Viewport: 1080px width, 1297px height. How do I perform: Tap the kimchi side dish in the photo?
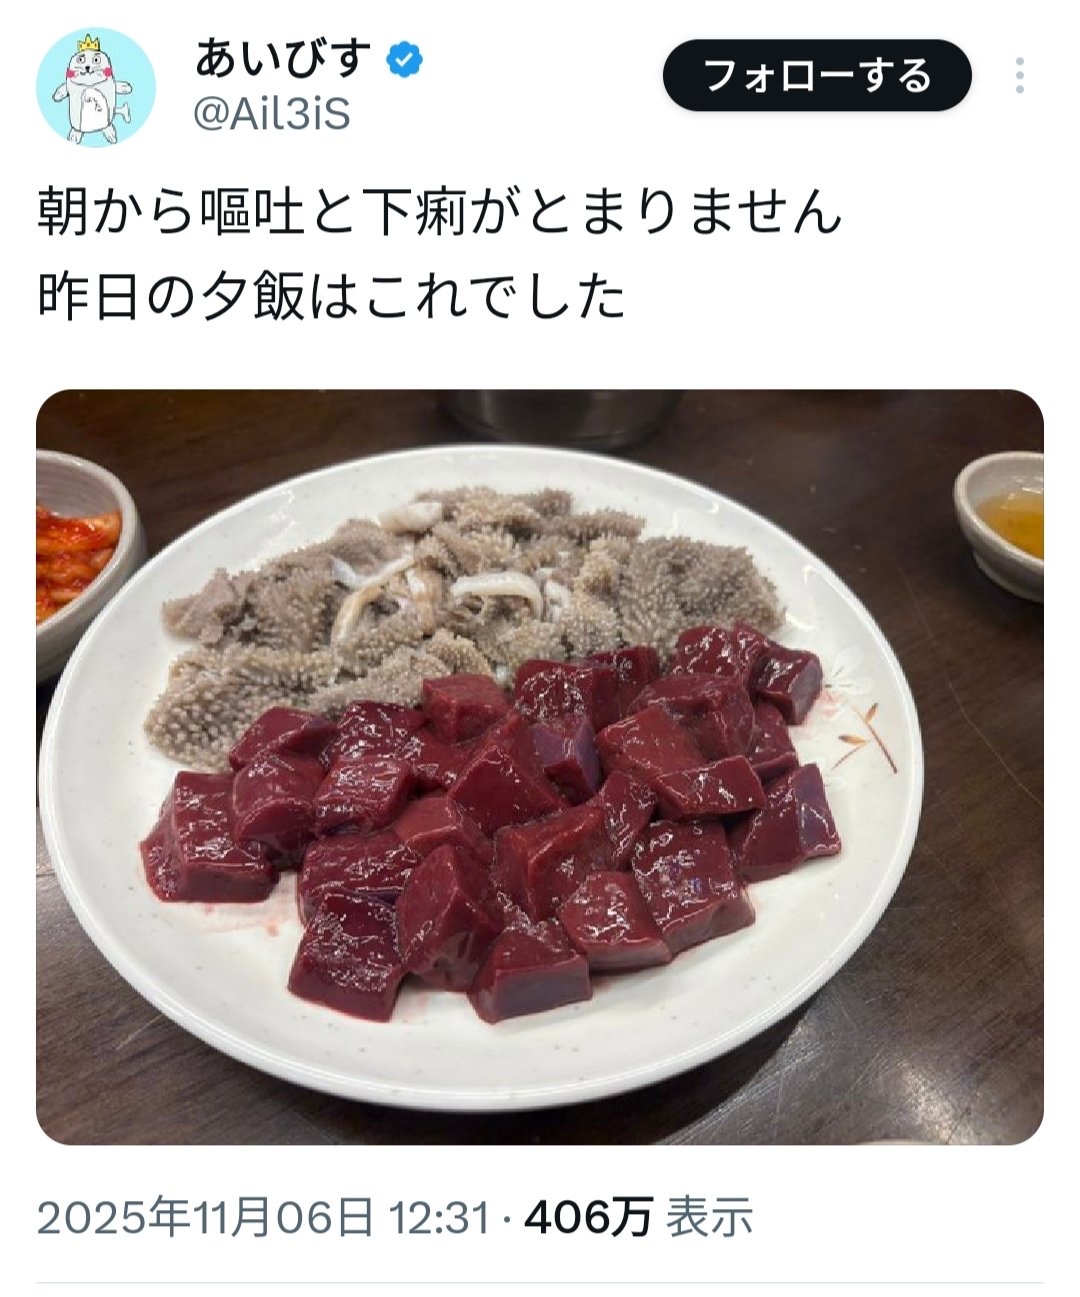point(78,560)
